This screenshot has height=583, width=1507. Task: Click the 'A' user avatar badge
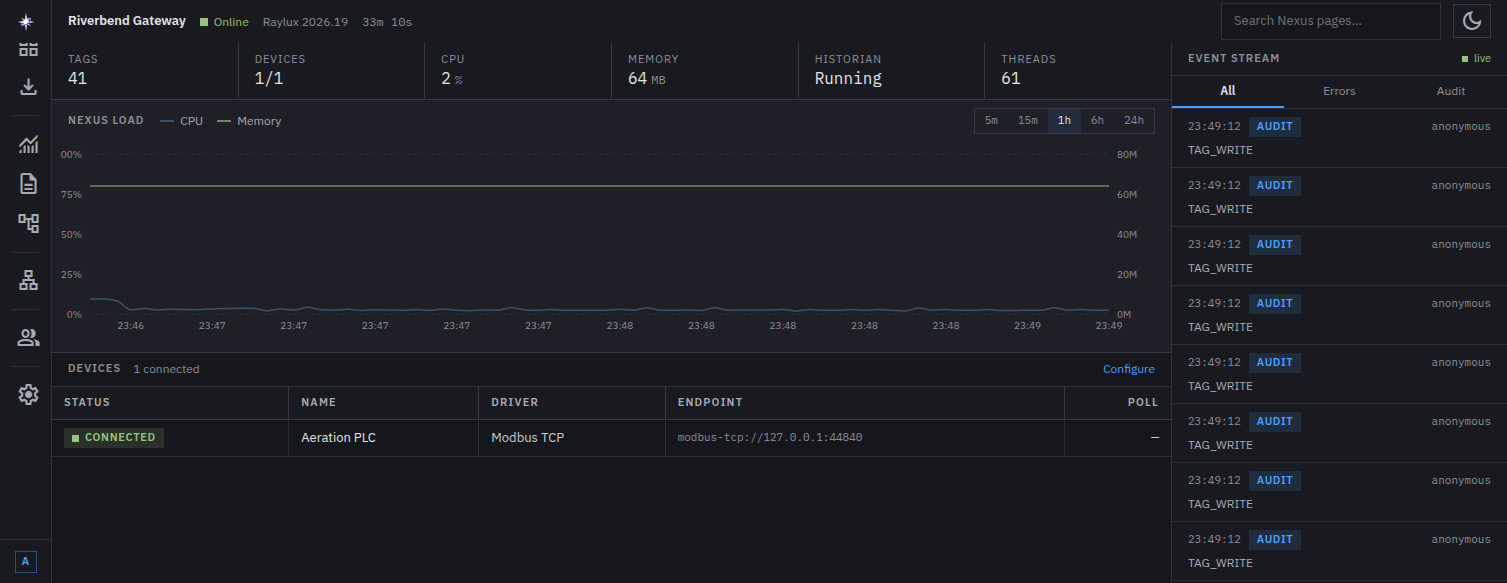[x=26, y=562]
